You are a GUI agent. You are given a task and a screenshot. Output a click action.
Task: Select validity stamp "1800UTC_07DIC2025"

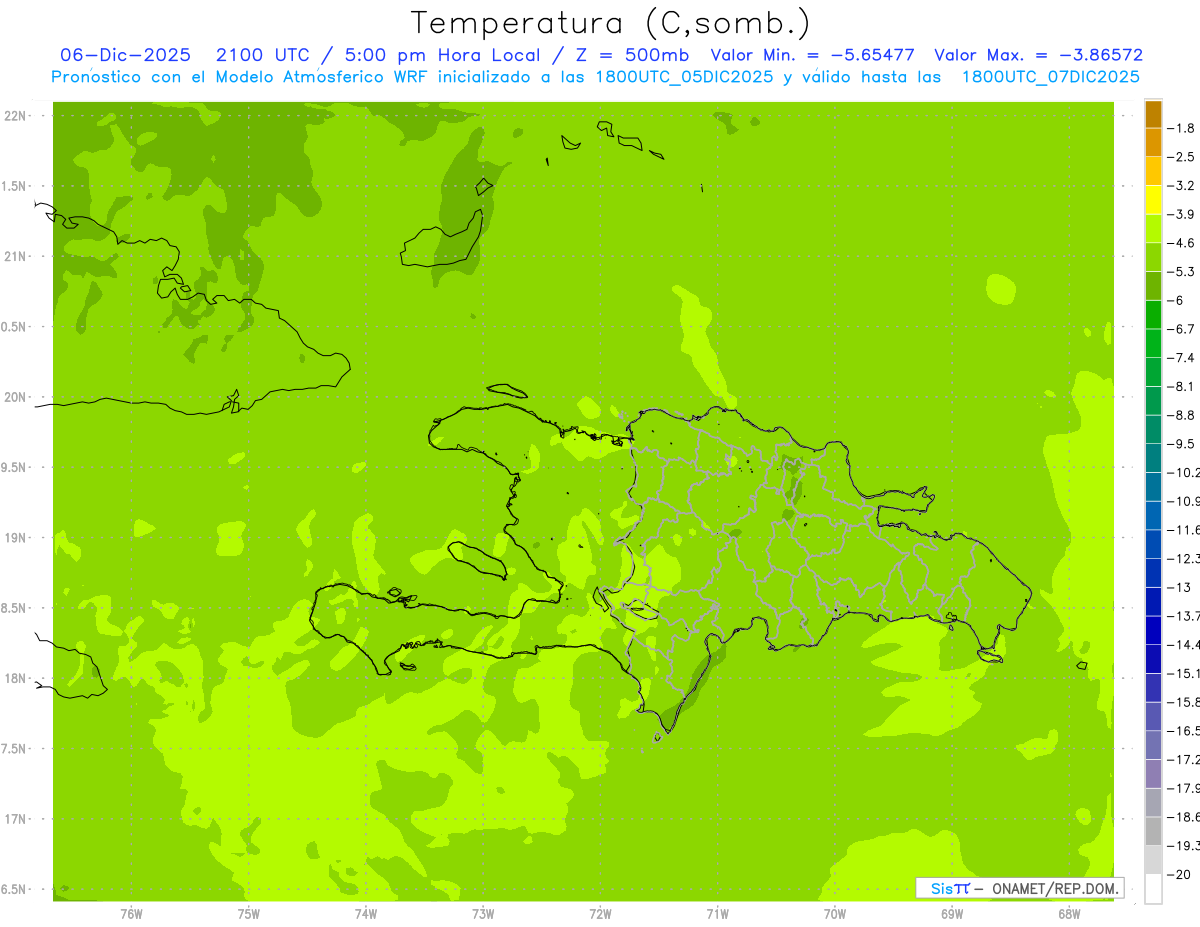point(1051,77)
